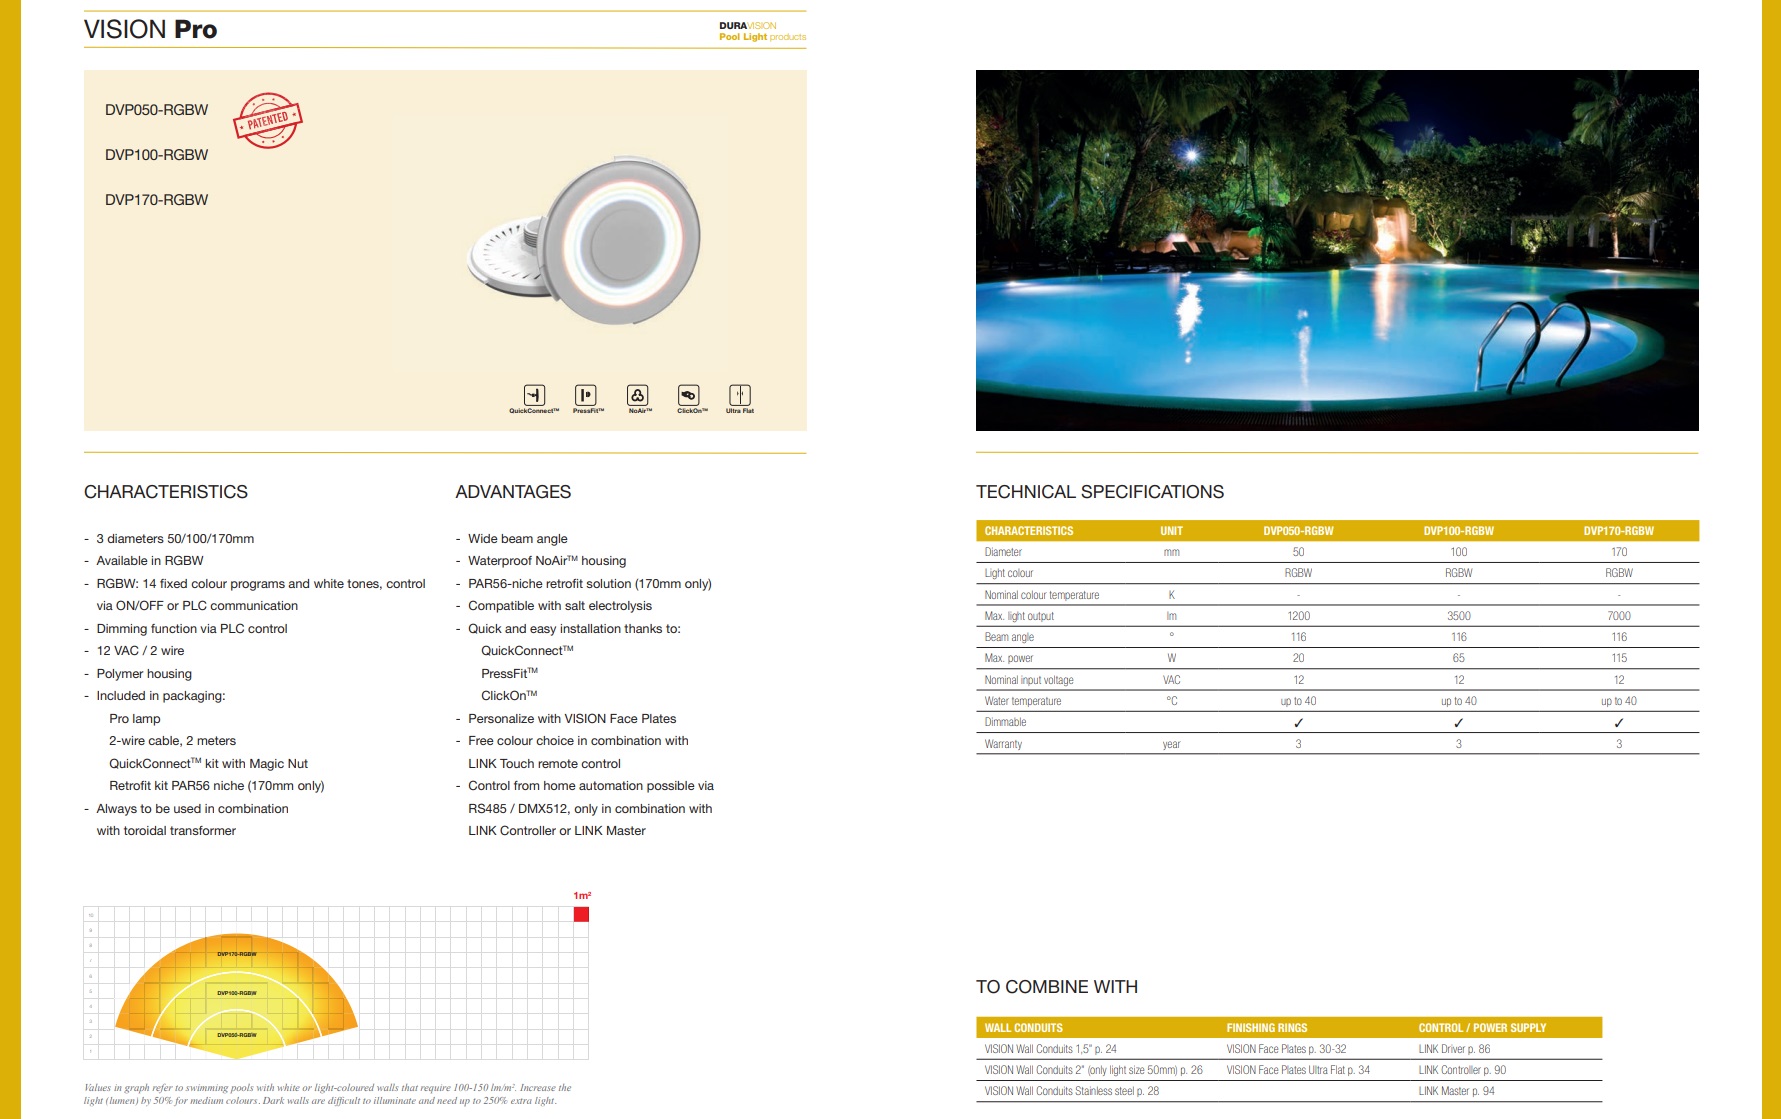Viewport: 1781px width, 1119px height.
Task: Click the 115 W power value
Action: click(x=1619, y=658)
